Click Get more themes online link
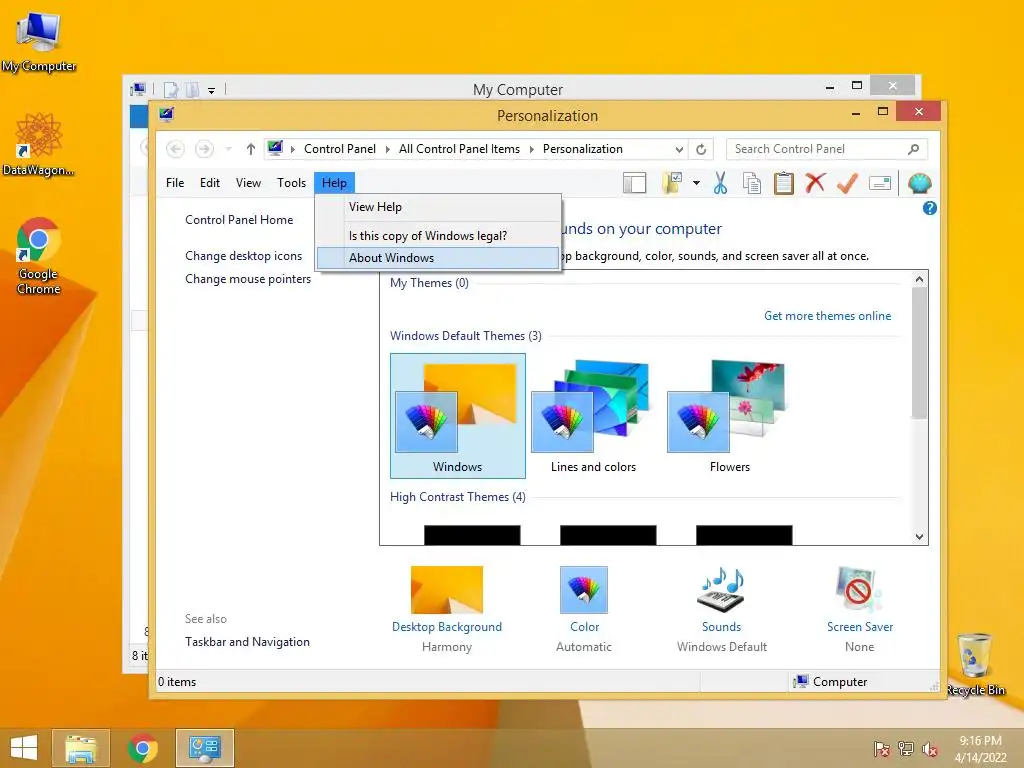Screen dimensions: 1024x768 pos(827,316)
